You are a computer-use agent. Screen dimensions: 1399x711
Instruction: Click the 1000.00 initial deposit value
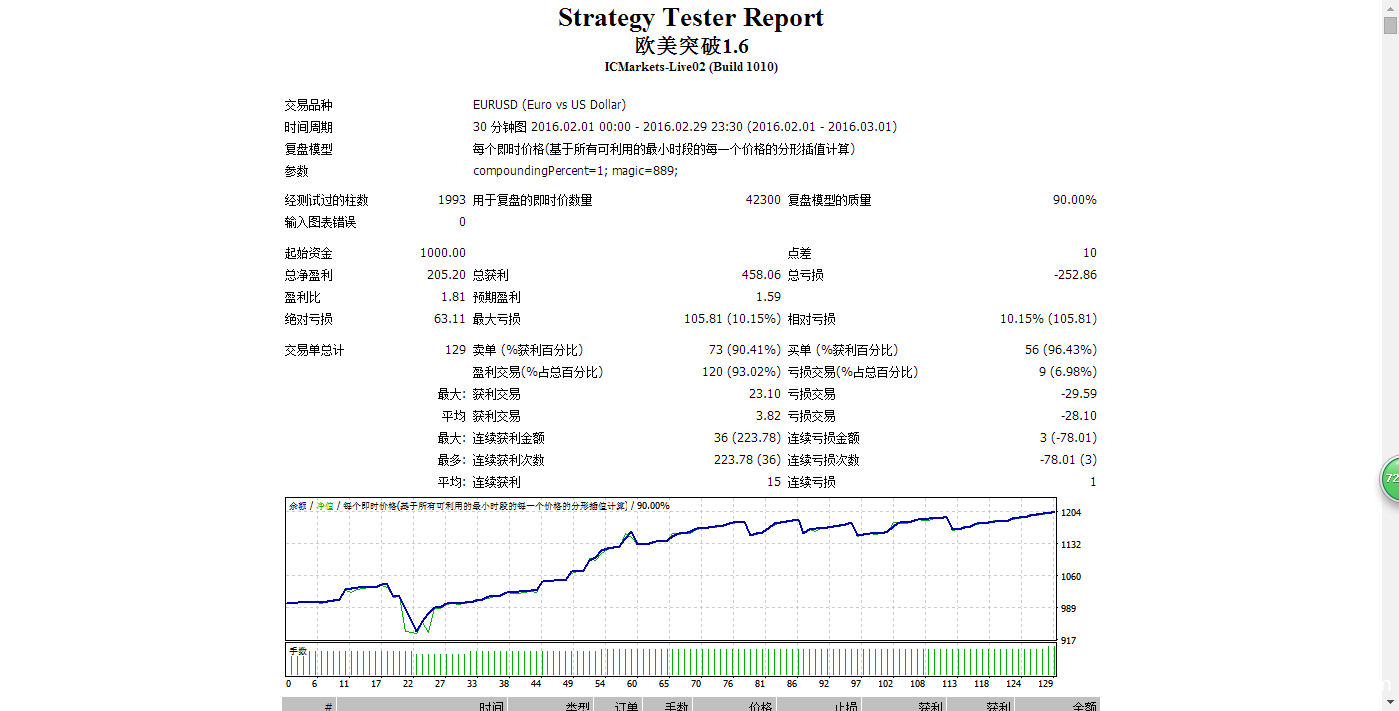tap(443, 253)
